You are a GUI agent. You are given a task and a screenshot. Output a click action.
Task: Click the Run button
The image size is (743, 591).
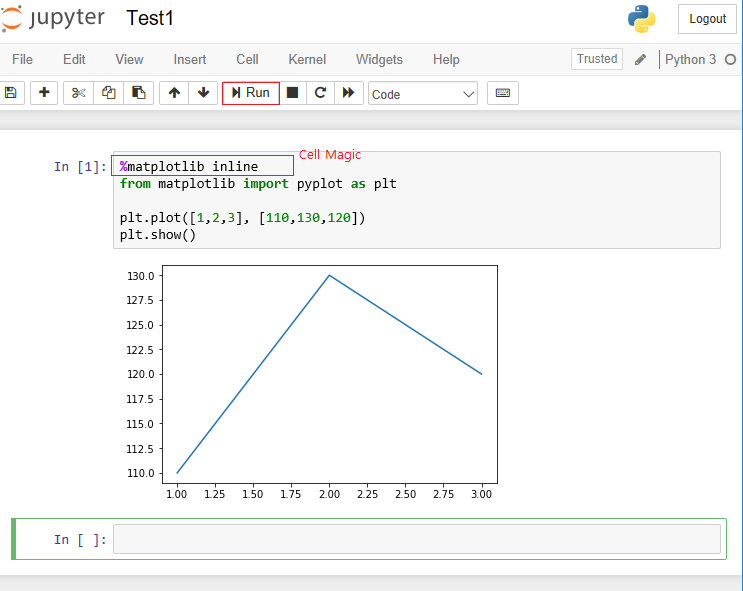click(x=251, y=92)
